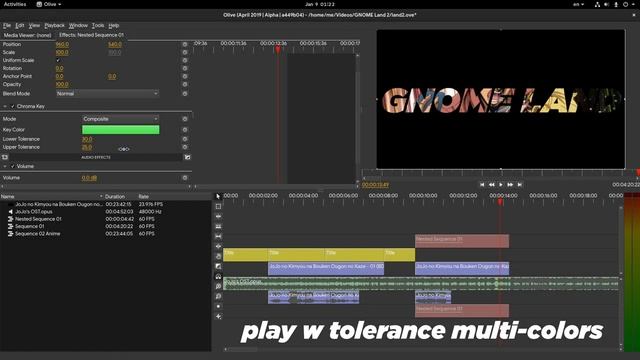Open the View menu
Viewport: 640px width, 360px height.
pos(34,25)
